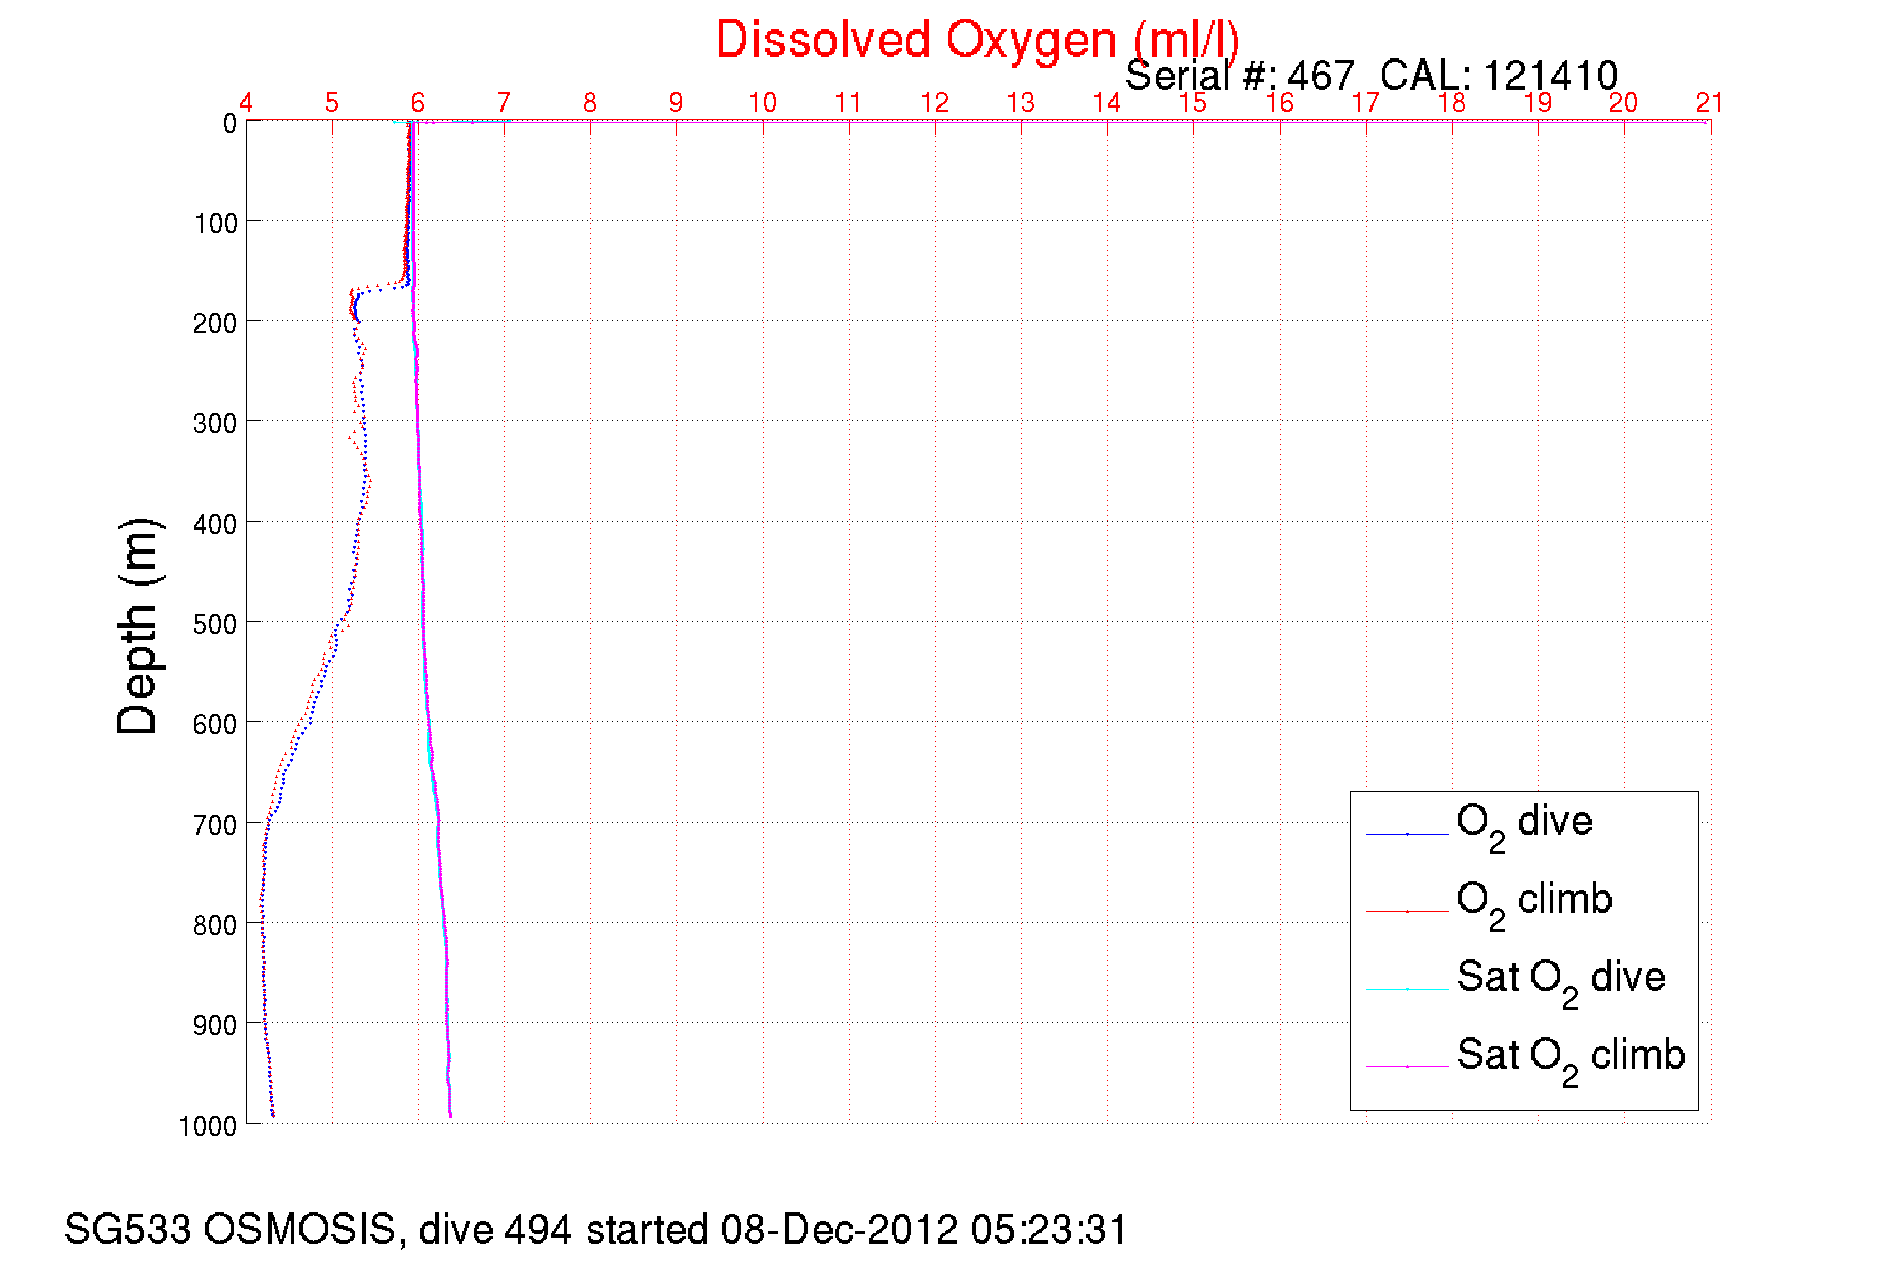Click the x-axis tick label 18
The height and width of the screenshot is (1262, 1891).
pos(1452,103)
